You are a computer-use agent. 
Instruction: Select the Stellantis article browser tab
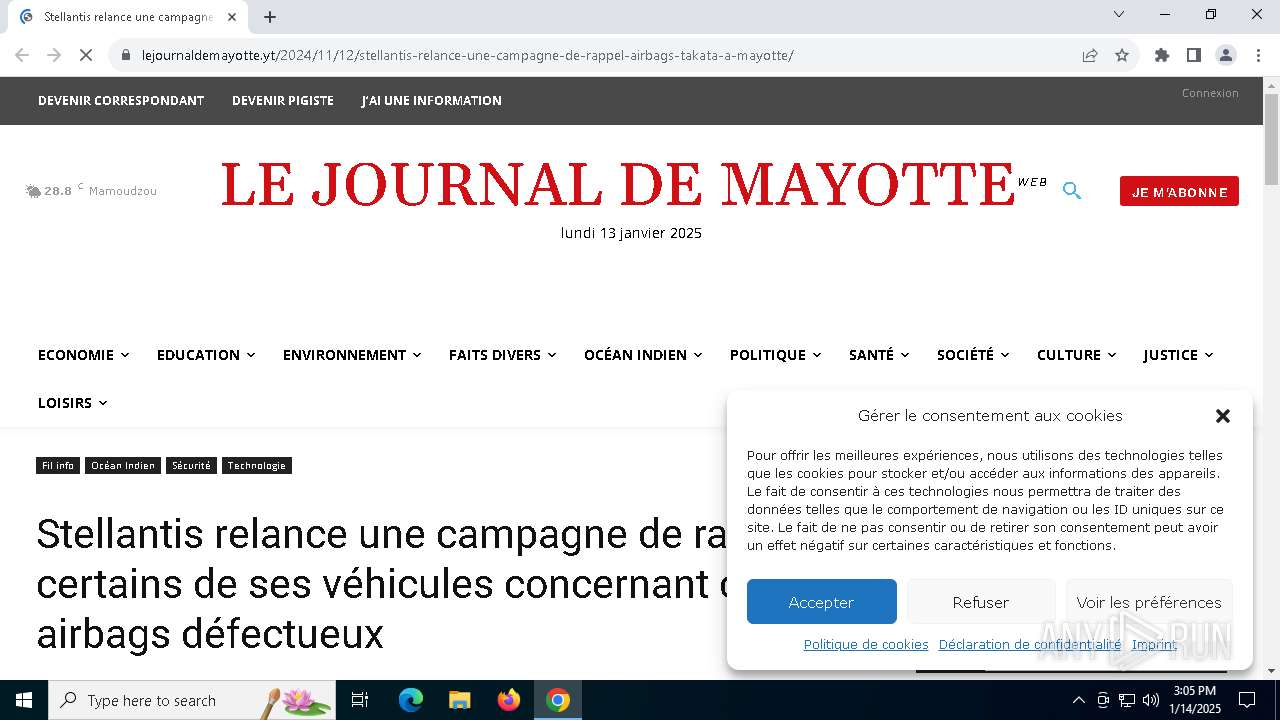pyautogui.click(x=128, y=17)
